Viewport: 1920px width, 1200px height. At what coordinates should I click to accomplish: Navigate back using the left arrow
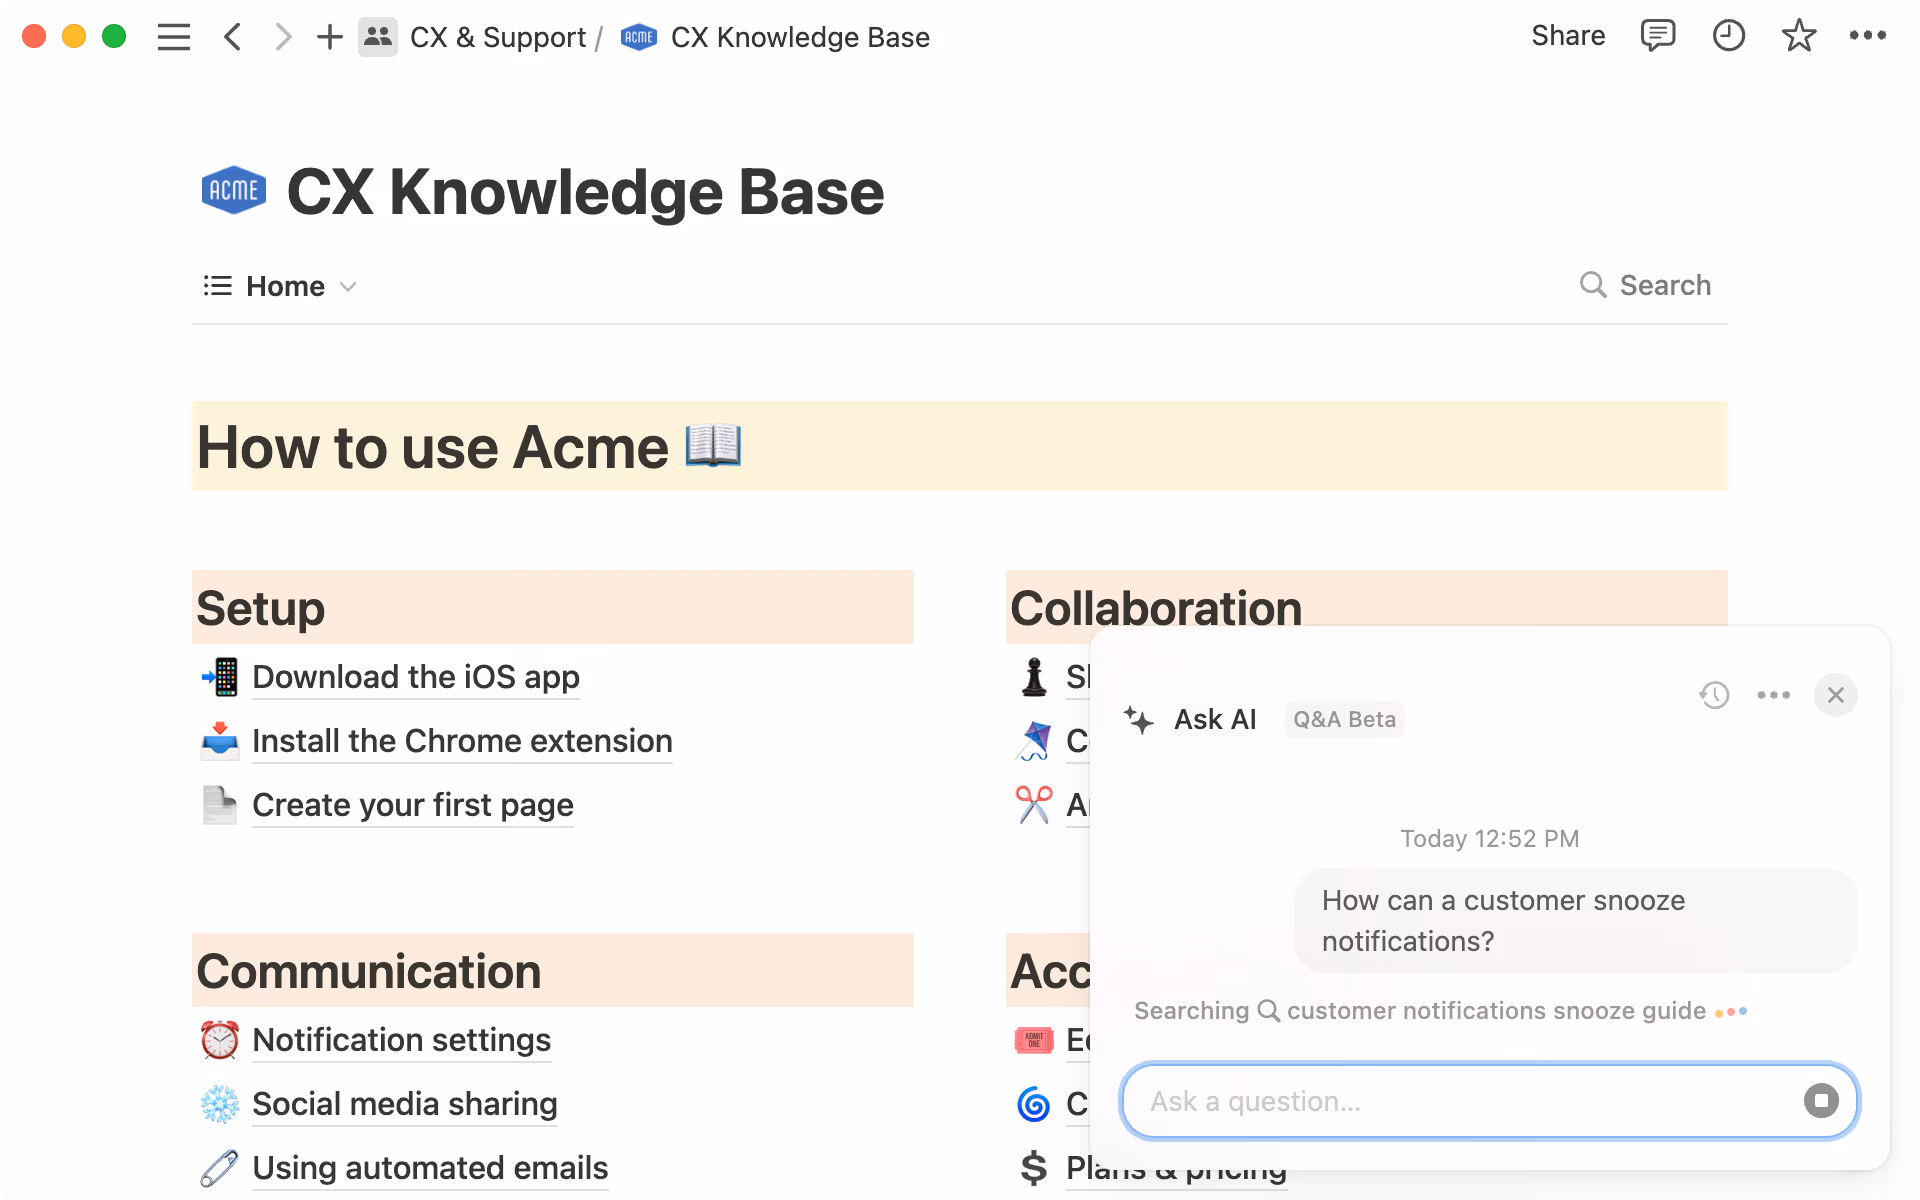[232, 37]
